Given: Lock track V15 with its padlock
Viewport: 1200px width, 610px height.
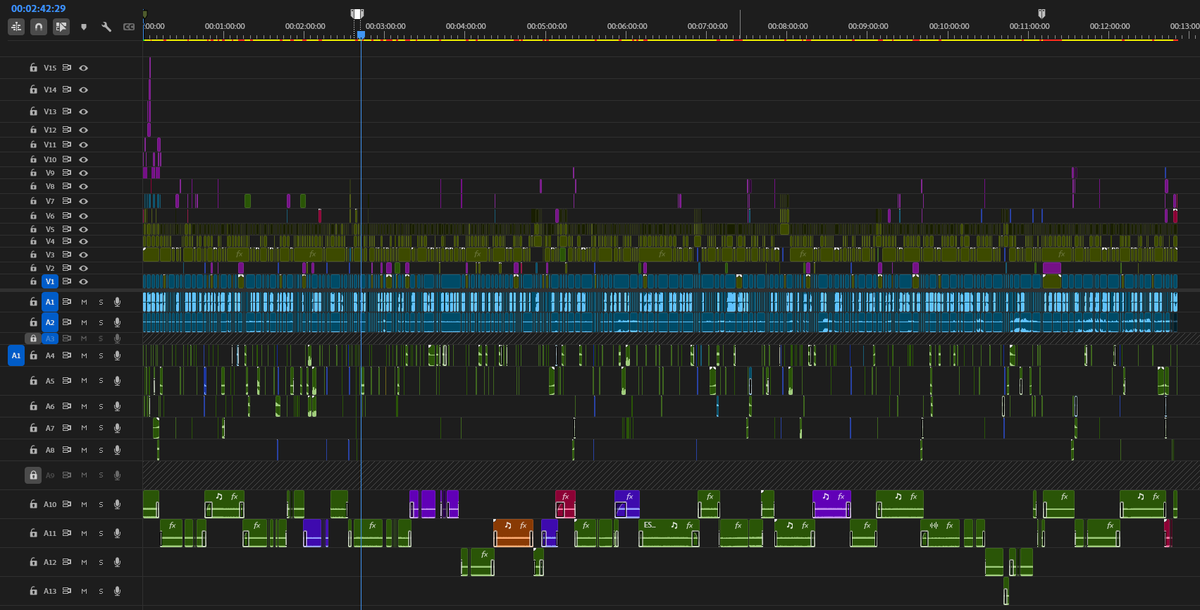Looking at the screenshot, I should click(33, 68).
